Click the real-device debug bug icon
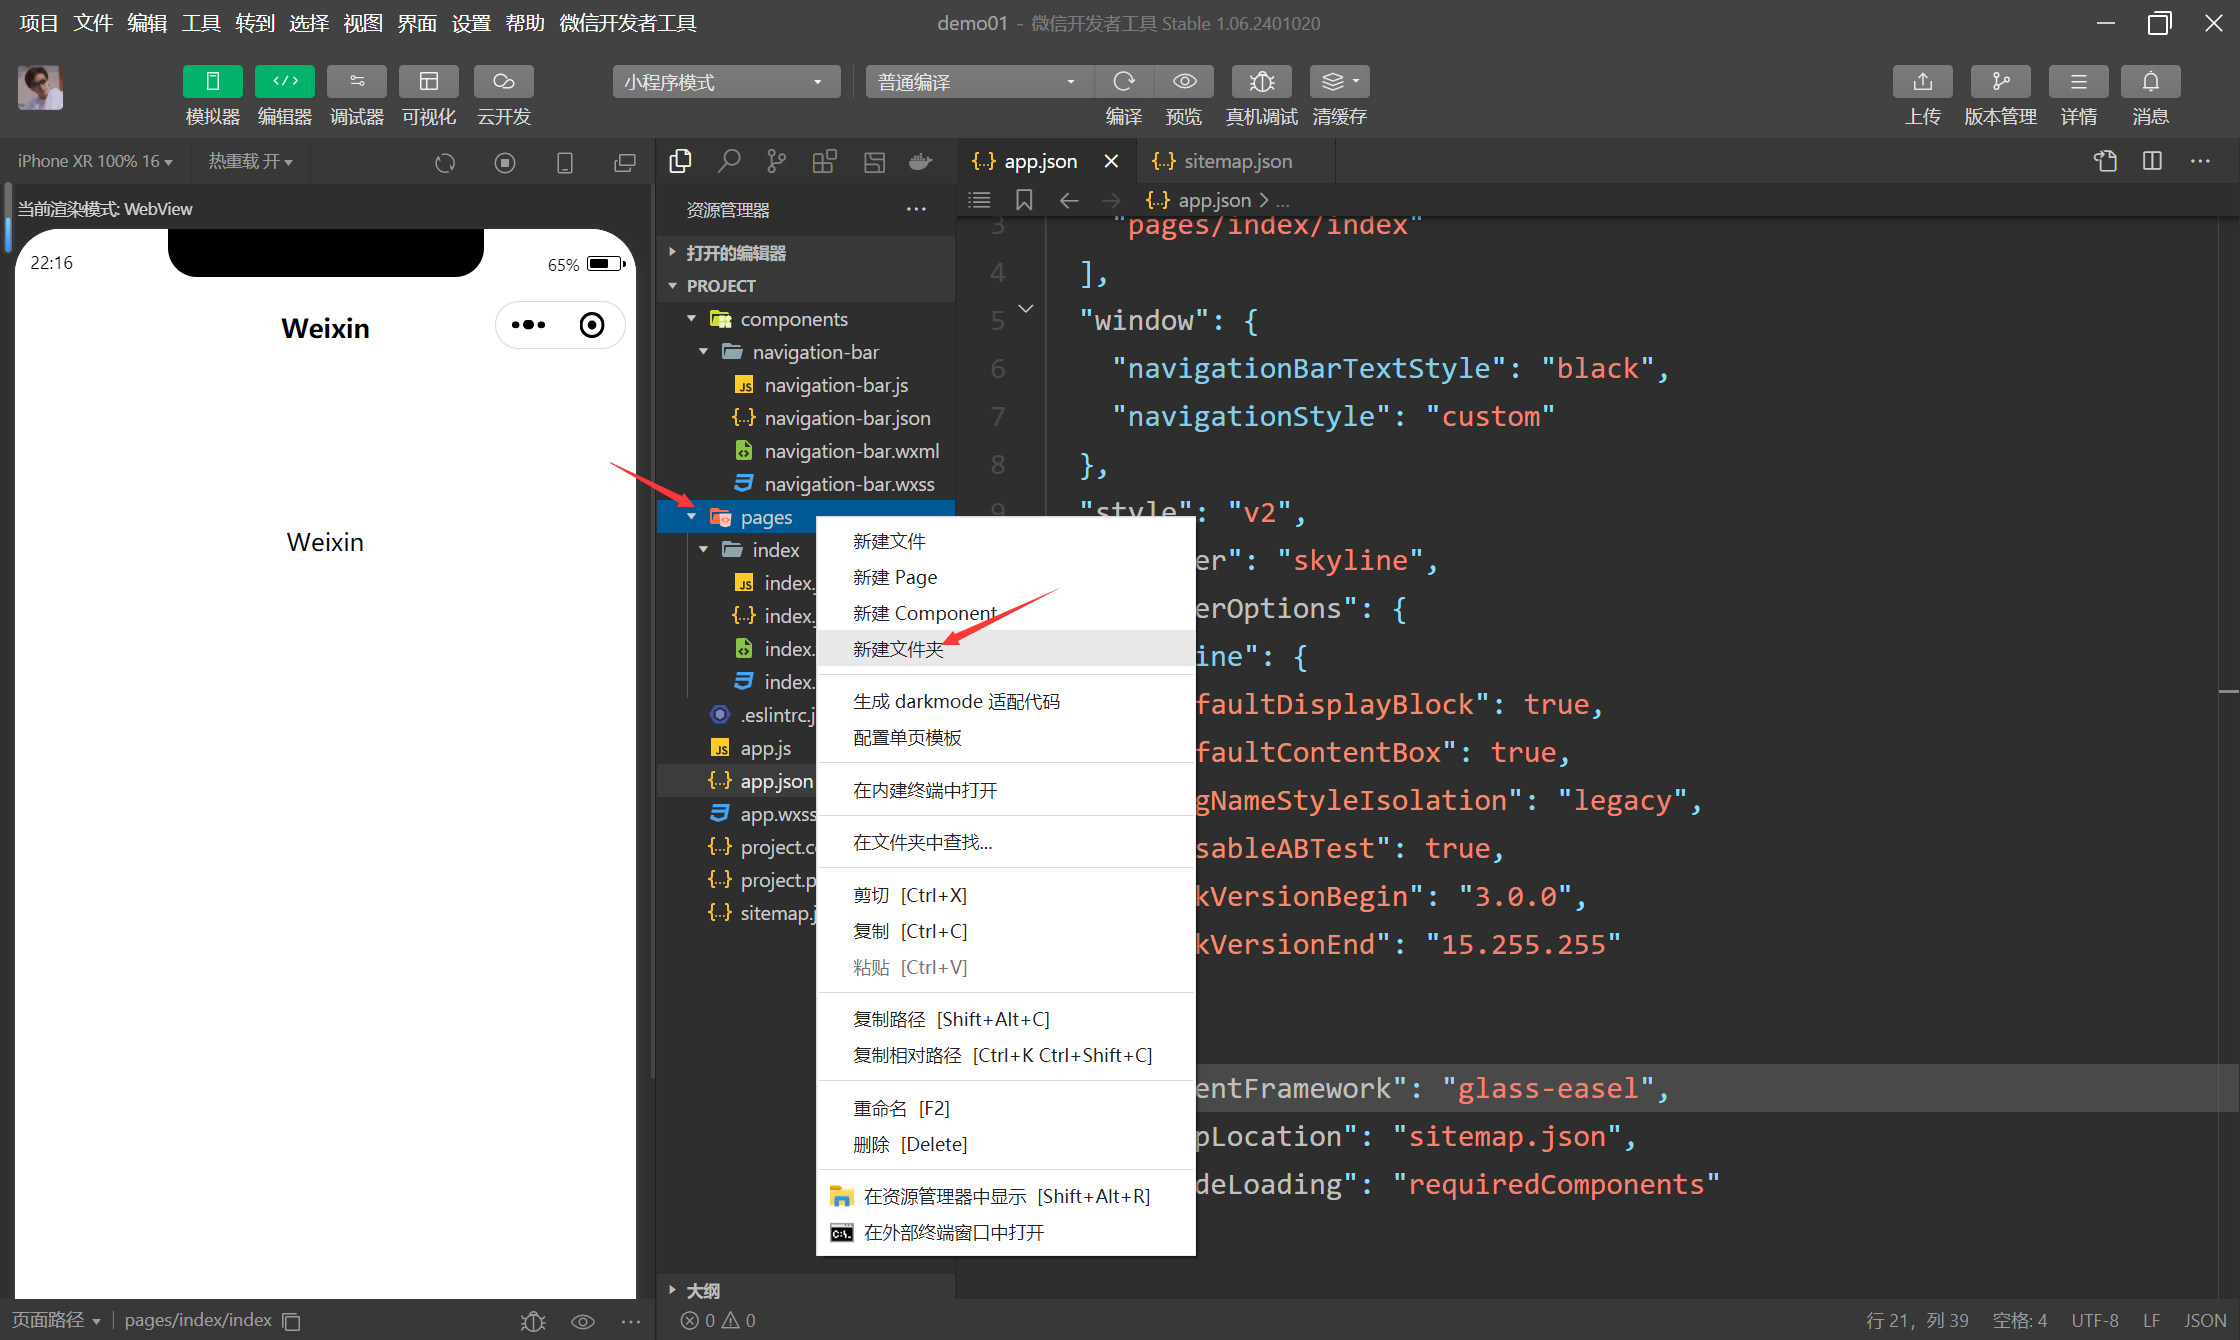This screenshot has width=2240, height=1340. [x=1261, y=82]
